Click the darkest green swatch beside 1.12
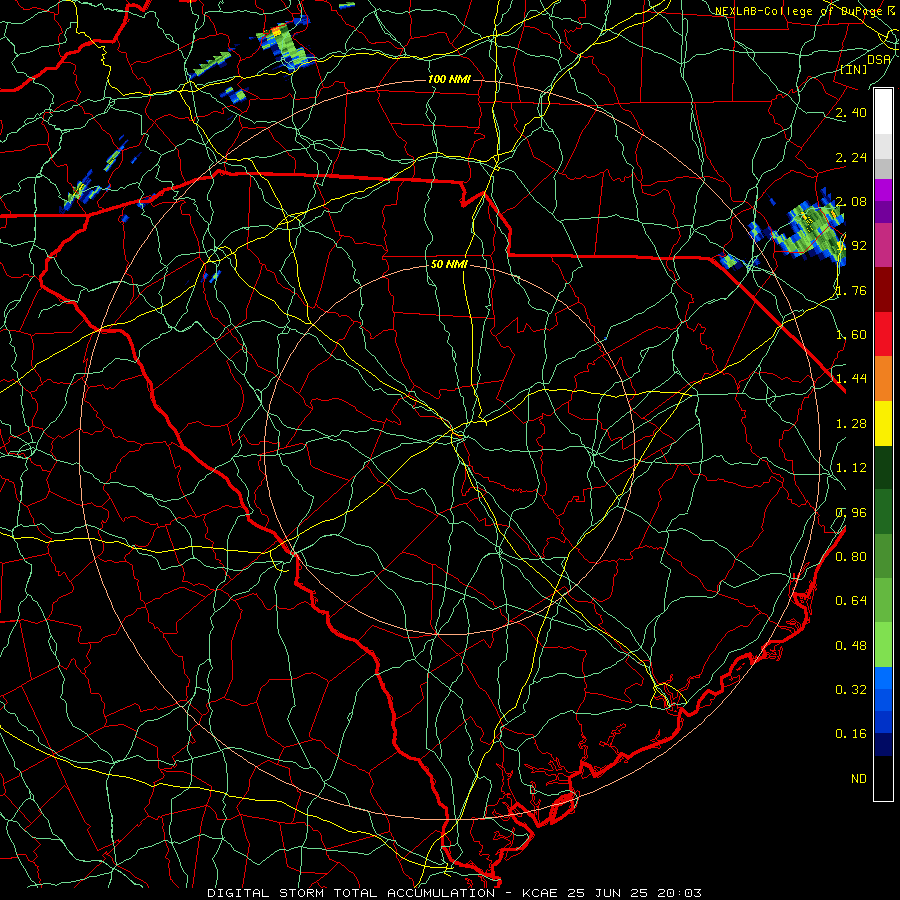This screenshot has height=900, width=900. pyautogui.click(x=883, y=467)
